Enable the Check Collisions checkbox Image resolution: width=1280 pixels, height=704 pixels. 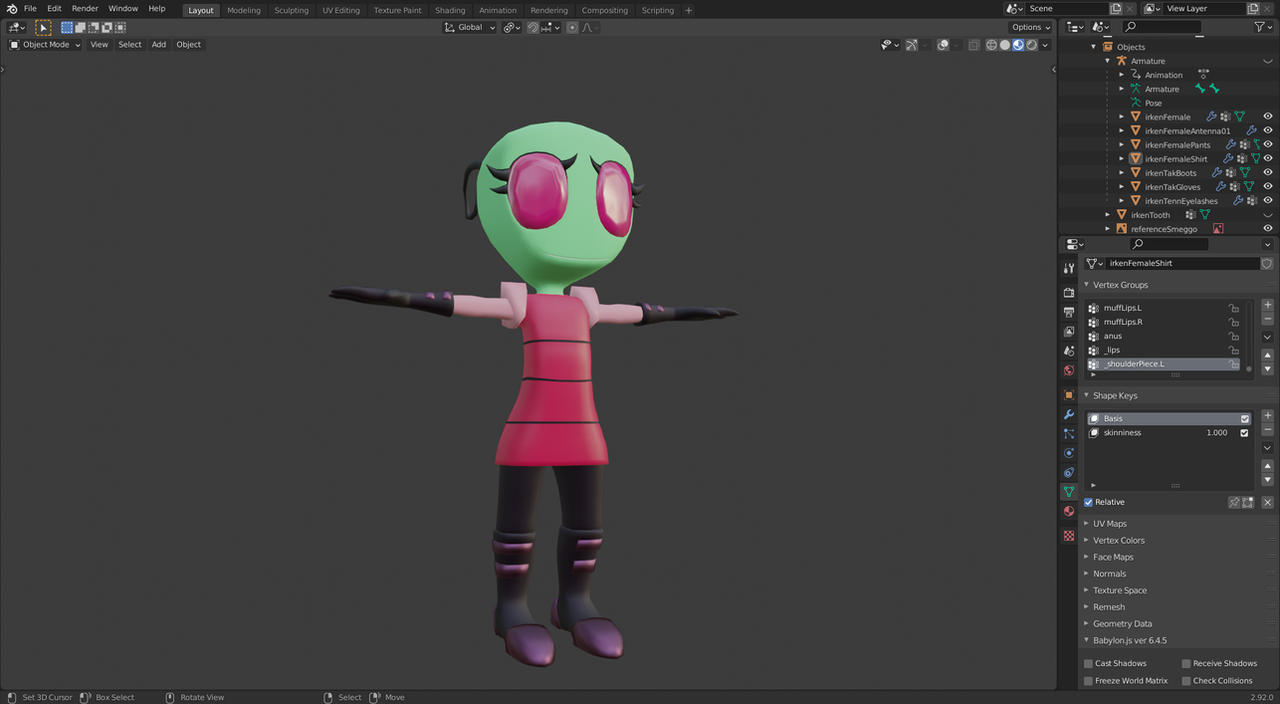pos(1187,681)
